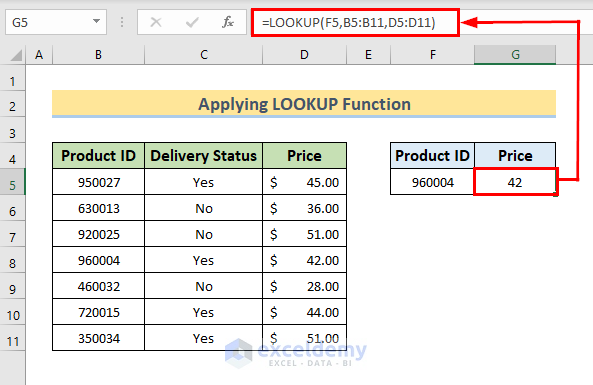Click the price cell showing 44.00
593x385 pixels.
click(x=304, y=312)
